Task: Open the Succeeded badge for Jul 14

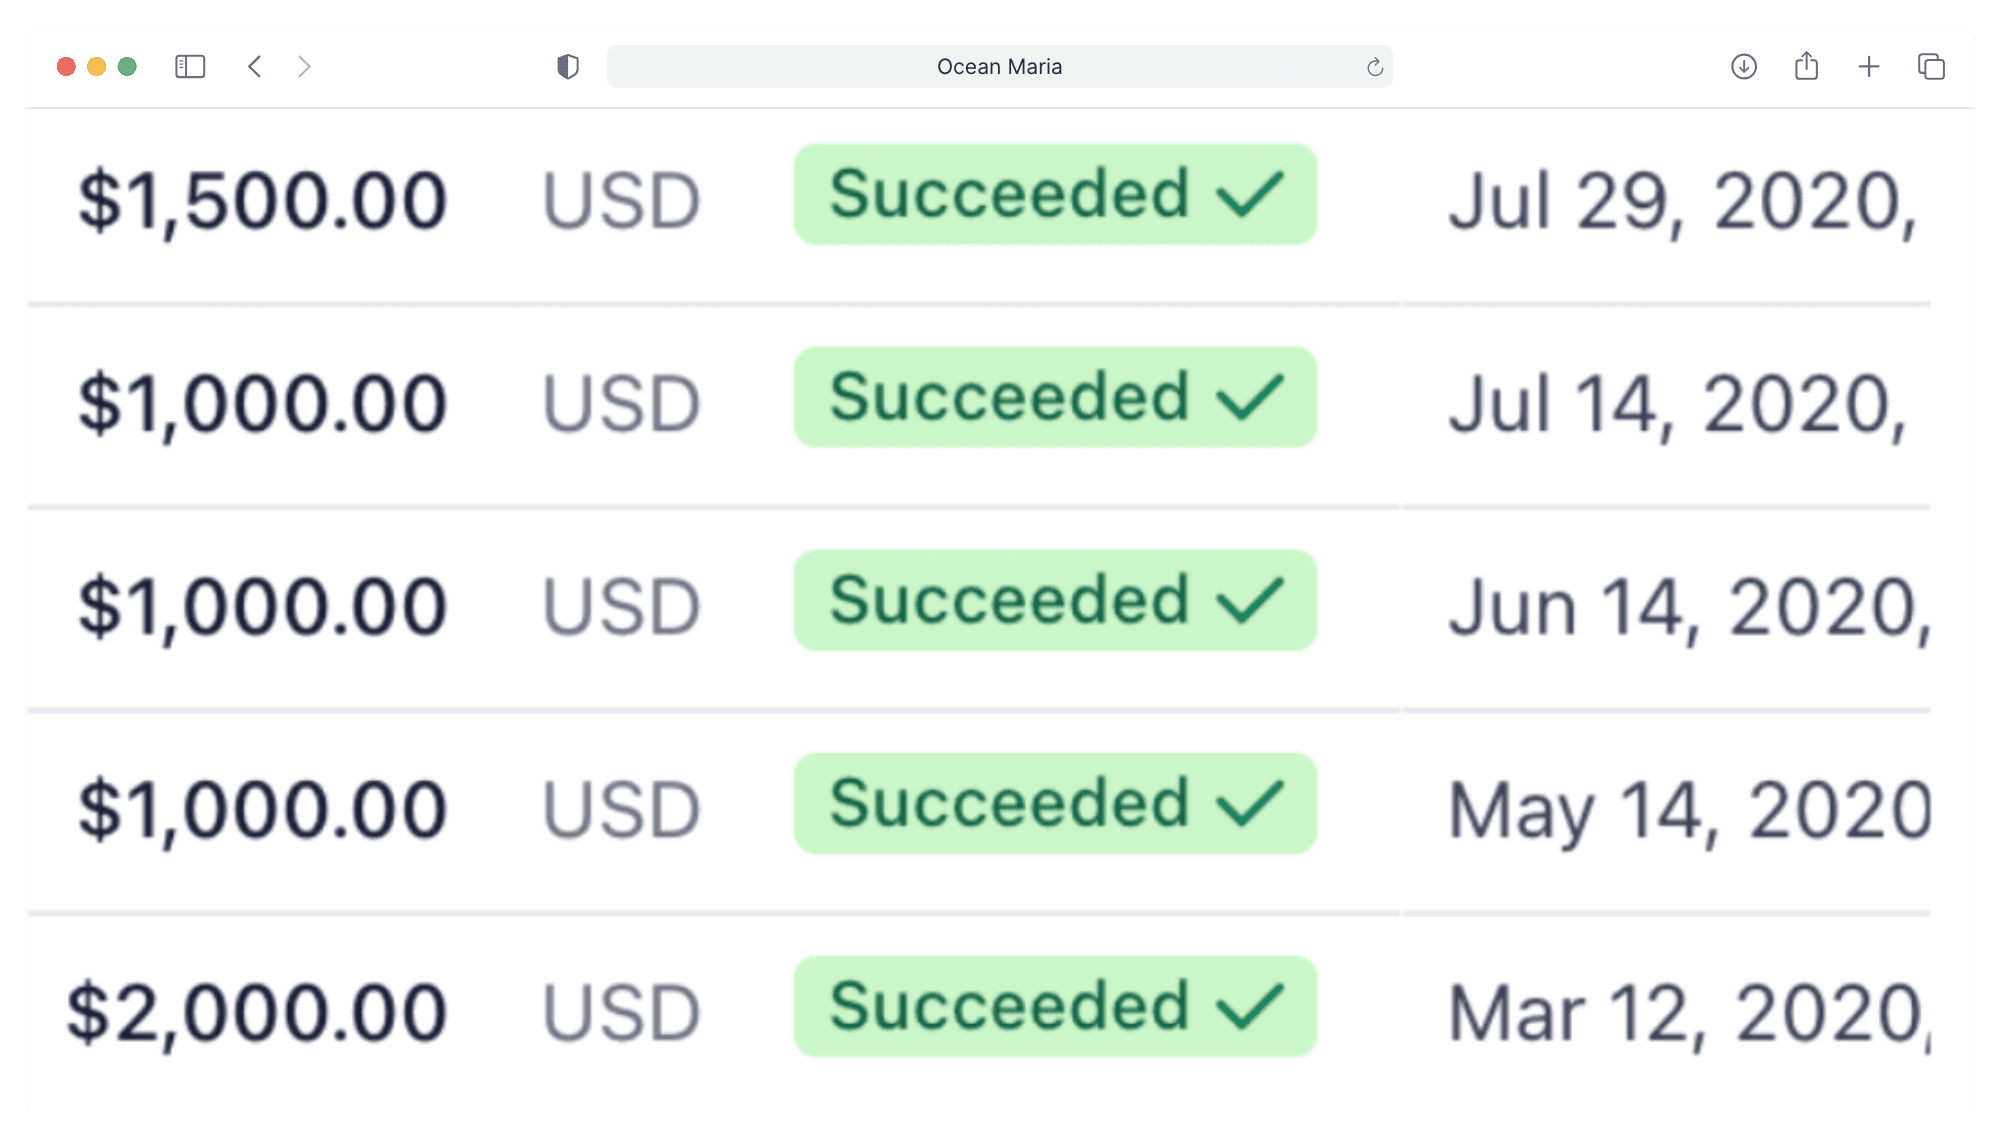Action: pos(1056,397)
